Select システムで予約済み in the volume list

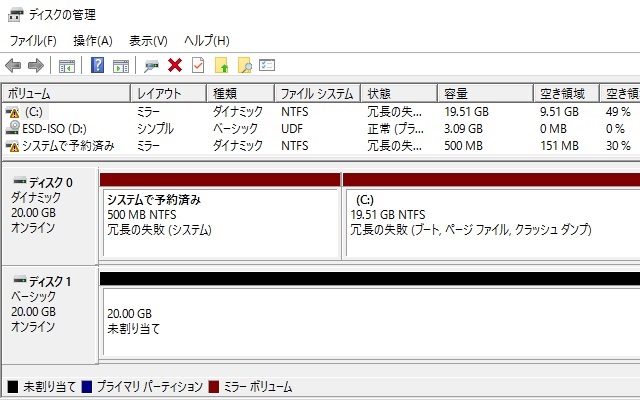(68, 146)
